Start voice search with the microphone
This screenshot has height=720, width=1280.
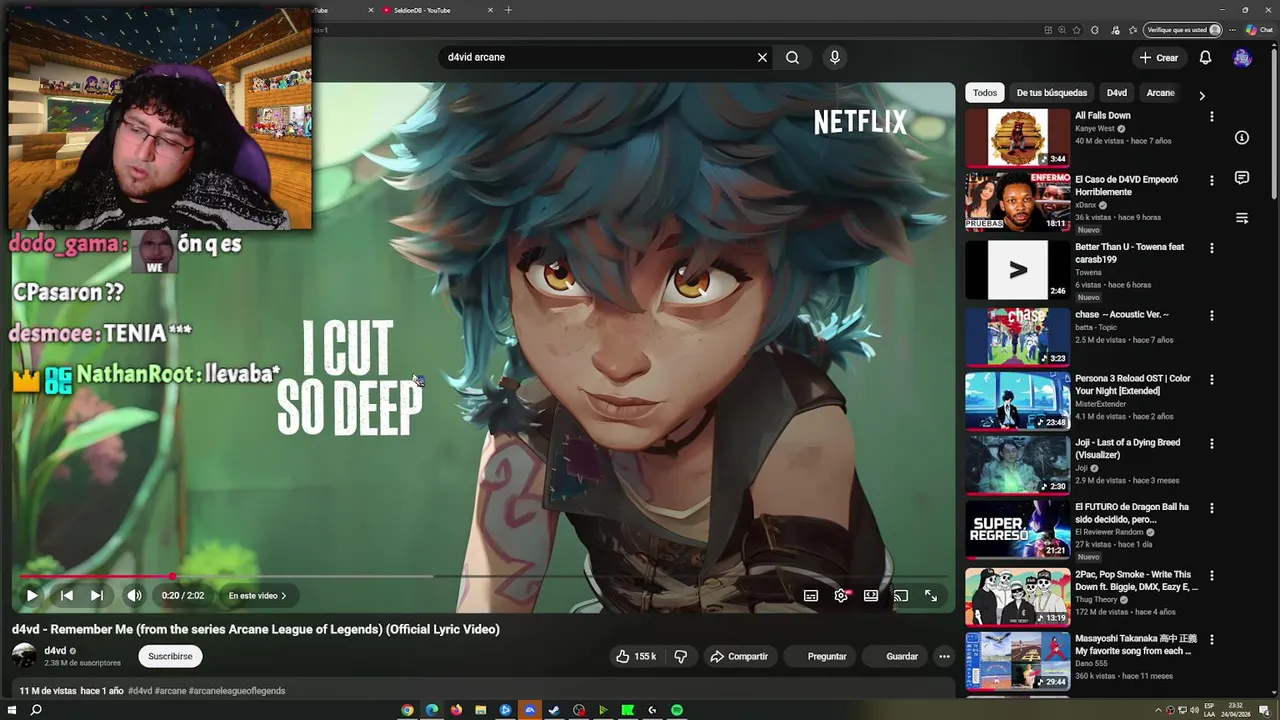coord(835,57)
